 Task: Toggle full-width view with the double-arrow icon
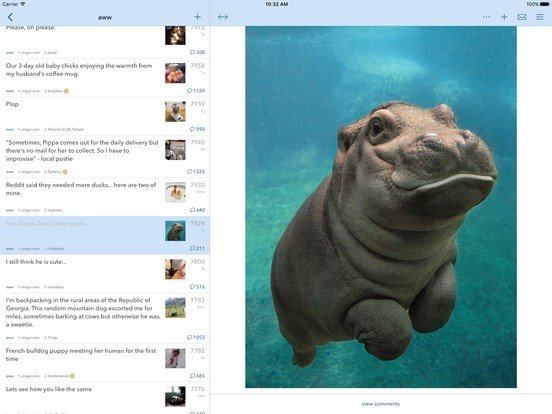[x=223, y=17]
